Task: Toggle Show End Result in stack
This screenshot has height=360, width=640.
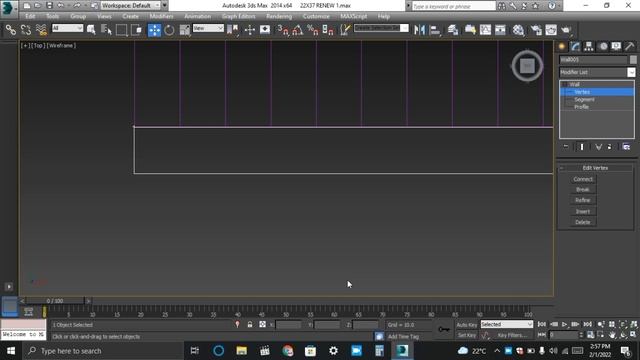Action: [582, 147]
